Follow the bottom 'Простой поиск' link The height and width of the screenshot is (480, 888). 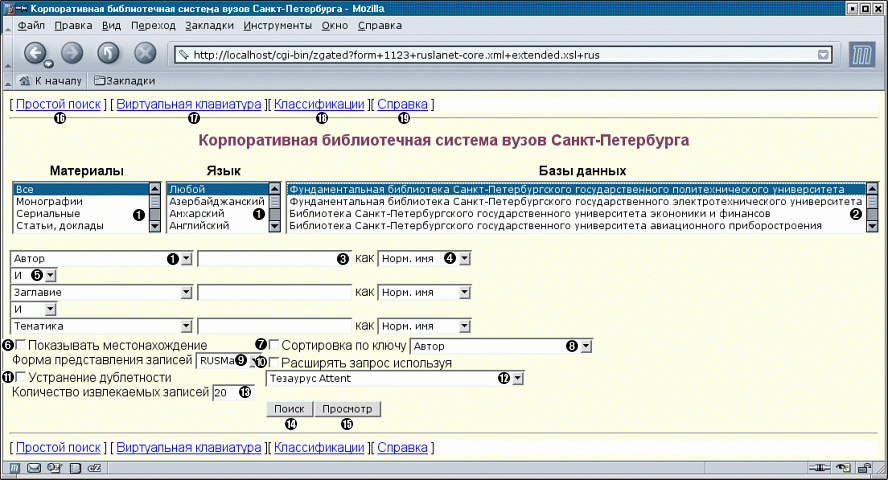58,447
